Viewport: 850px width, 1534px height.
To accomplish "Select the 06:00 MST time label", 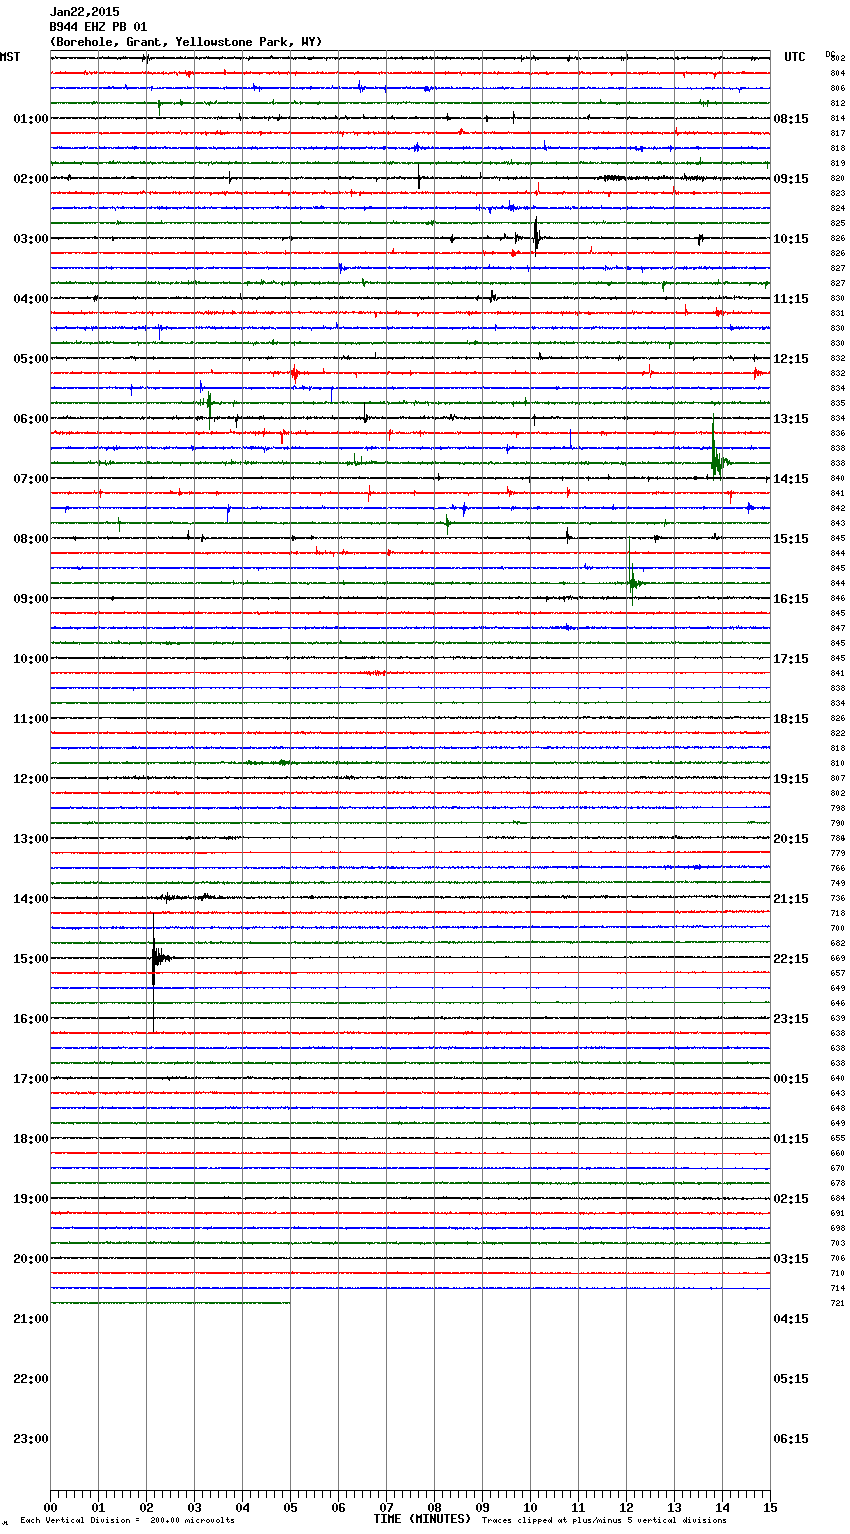I will (30, 419).
